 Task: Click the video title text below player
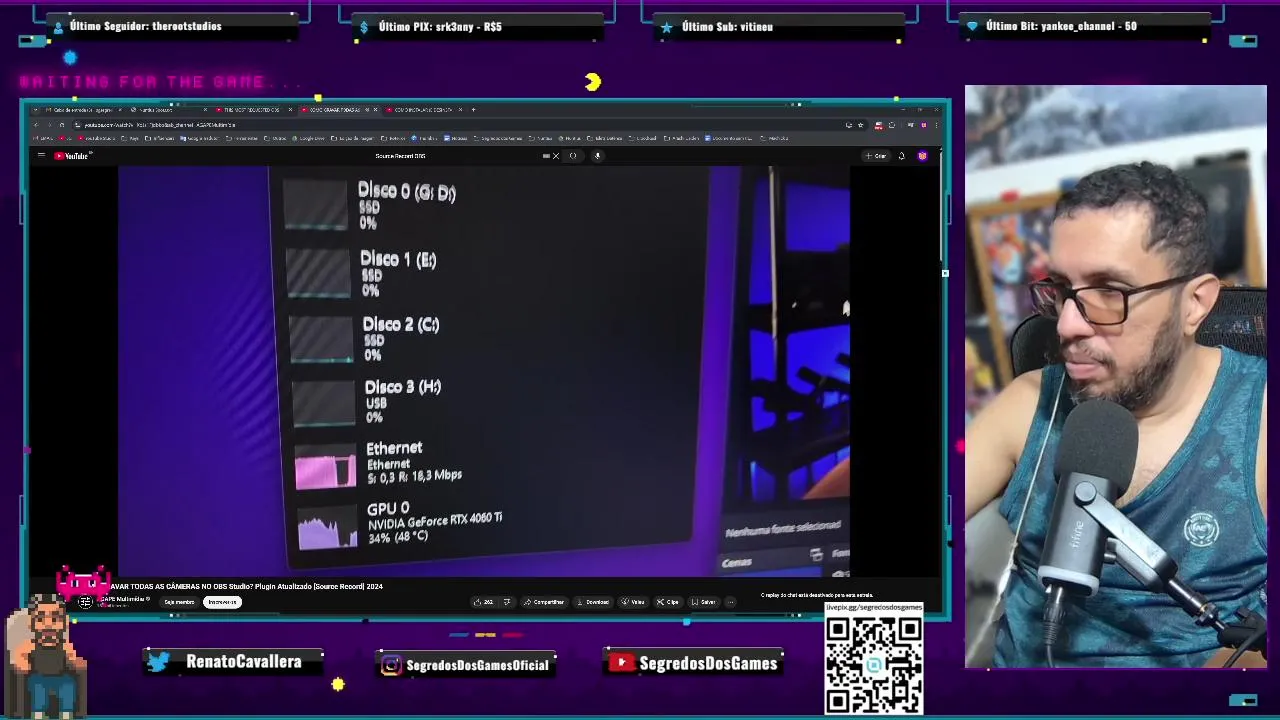click(x=247, y=586)
